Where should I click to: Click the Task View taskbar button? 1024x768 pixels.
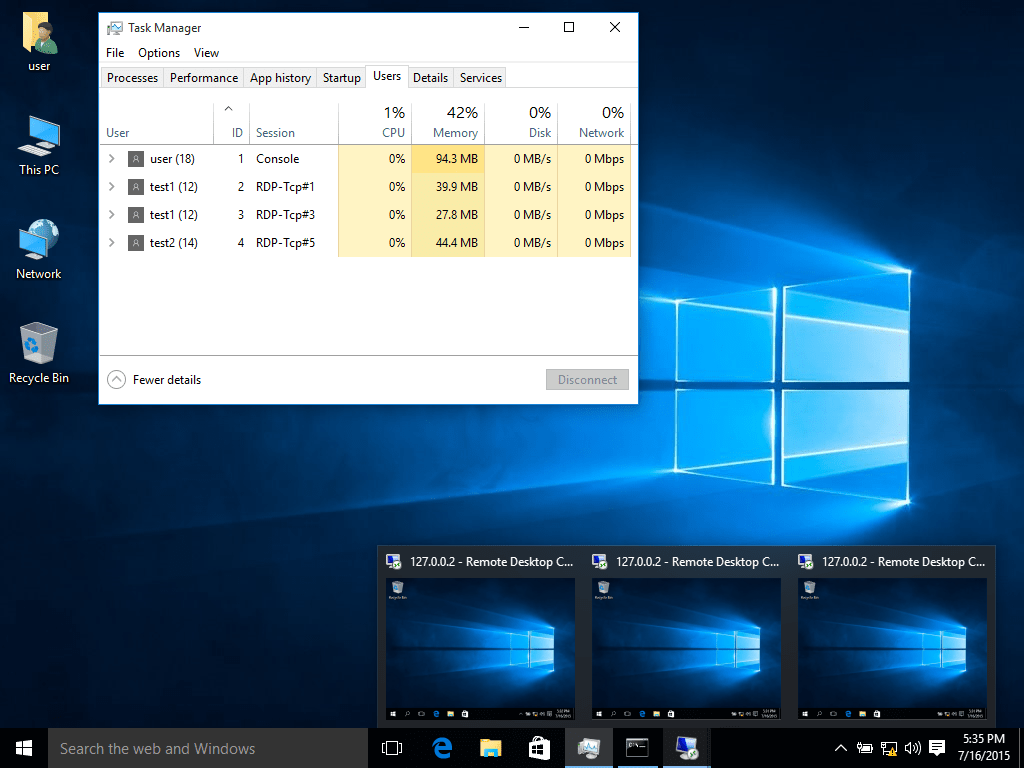click(x=392, y=748)
